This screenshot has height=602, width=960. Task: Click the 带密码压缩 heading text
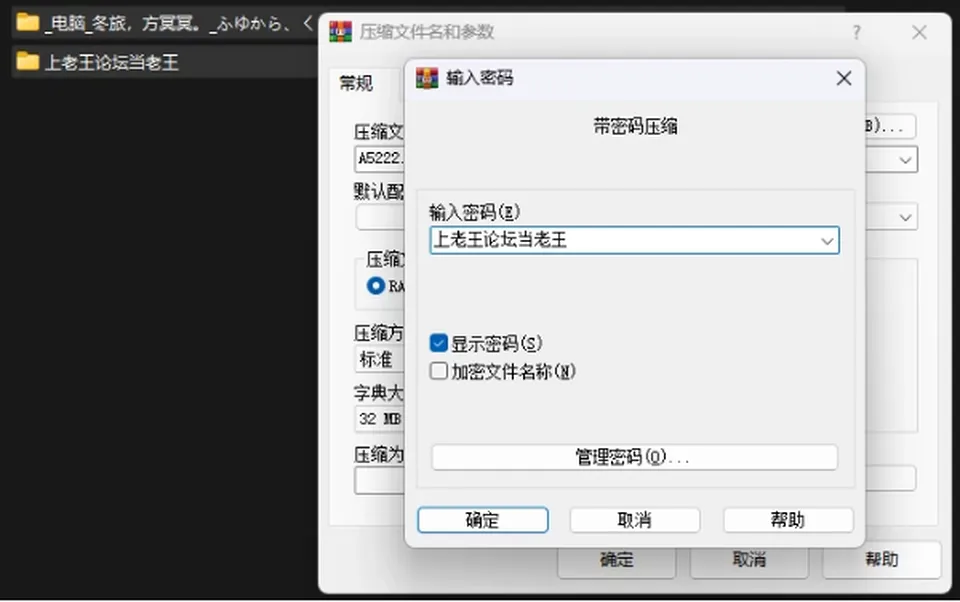pos(635,126)
